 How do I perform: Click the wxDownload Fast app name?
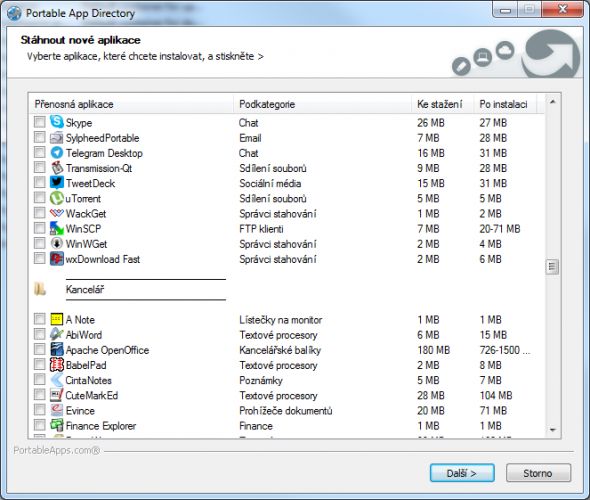click(x=103, y=259)
